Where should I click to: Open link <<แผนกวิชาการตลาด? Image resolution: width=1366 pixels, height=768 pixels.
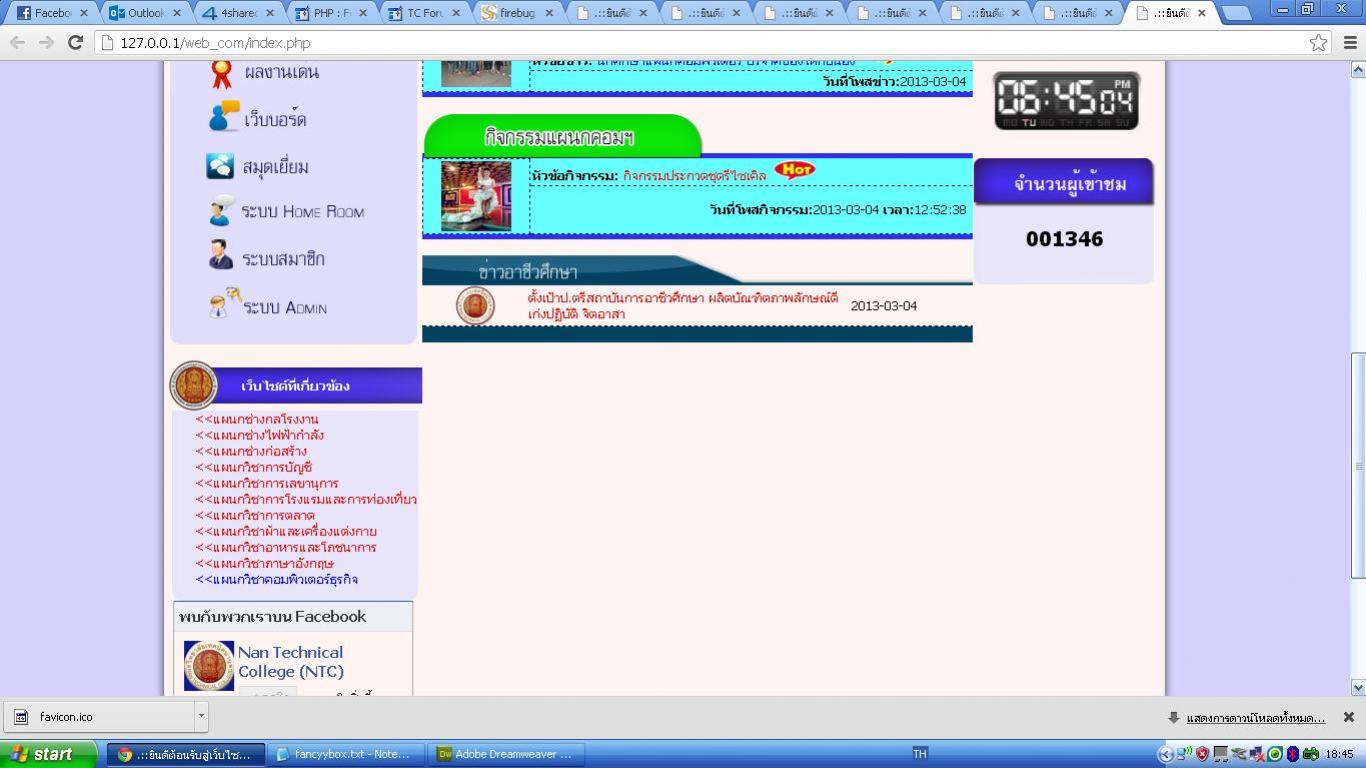(x=255, y=515)
